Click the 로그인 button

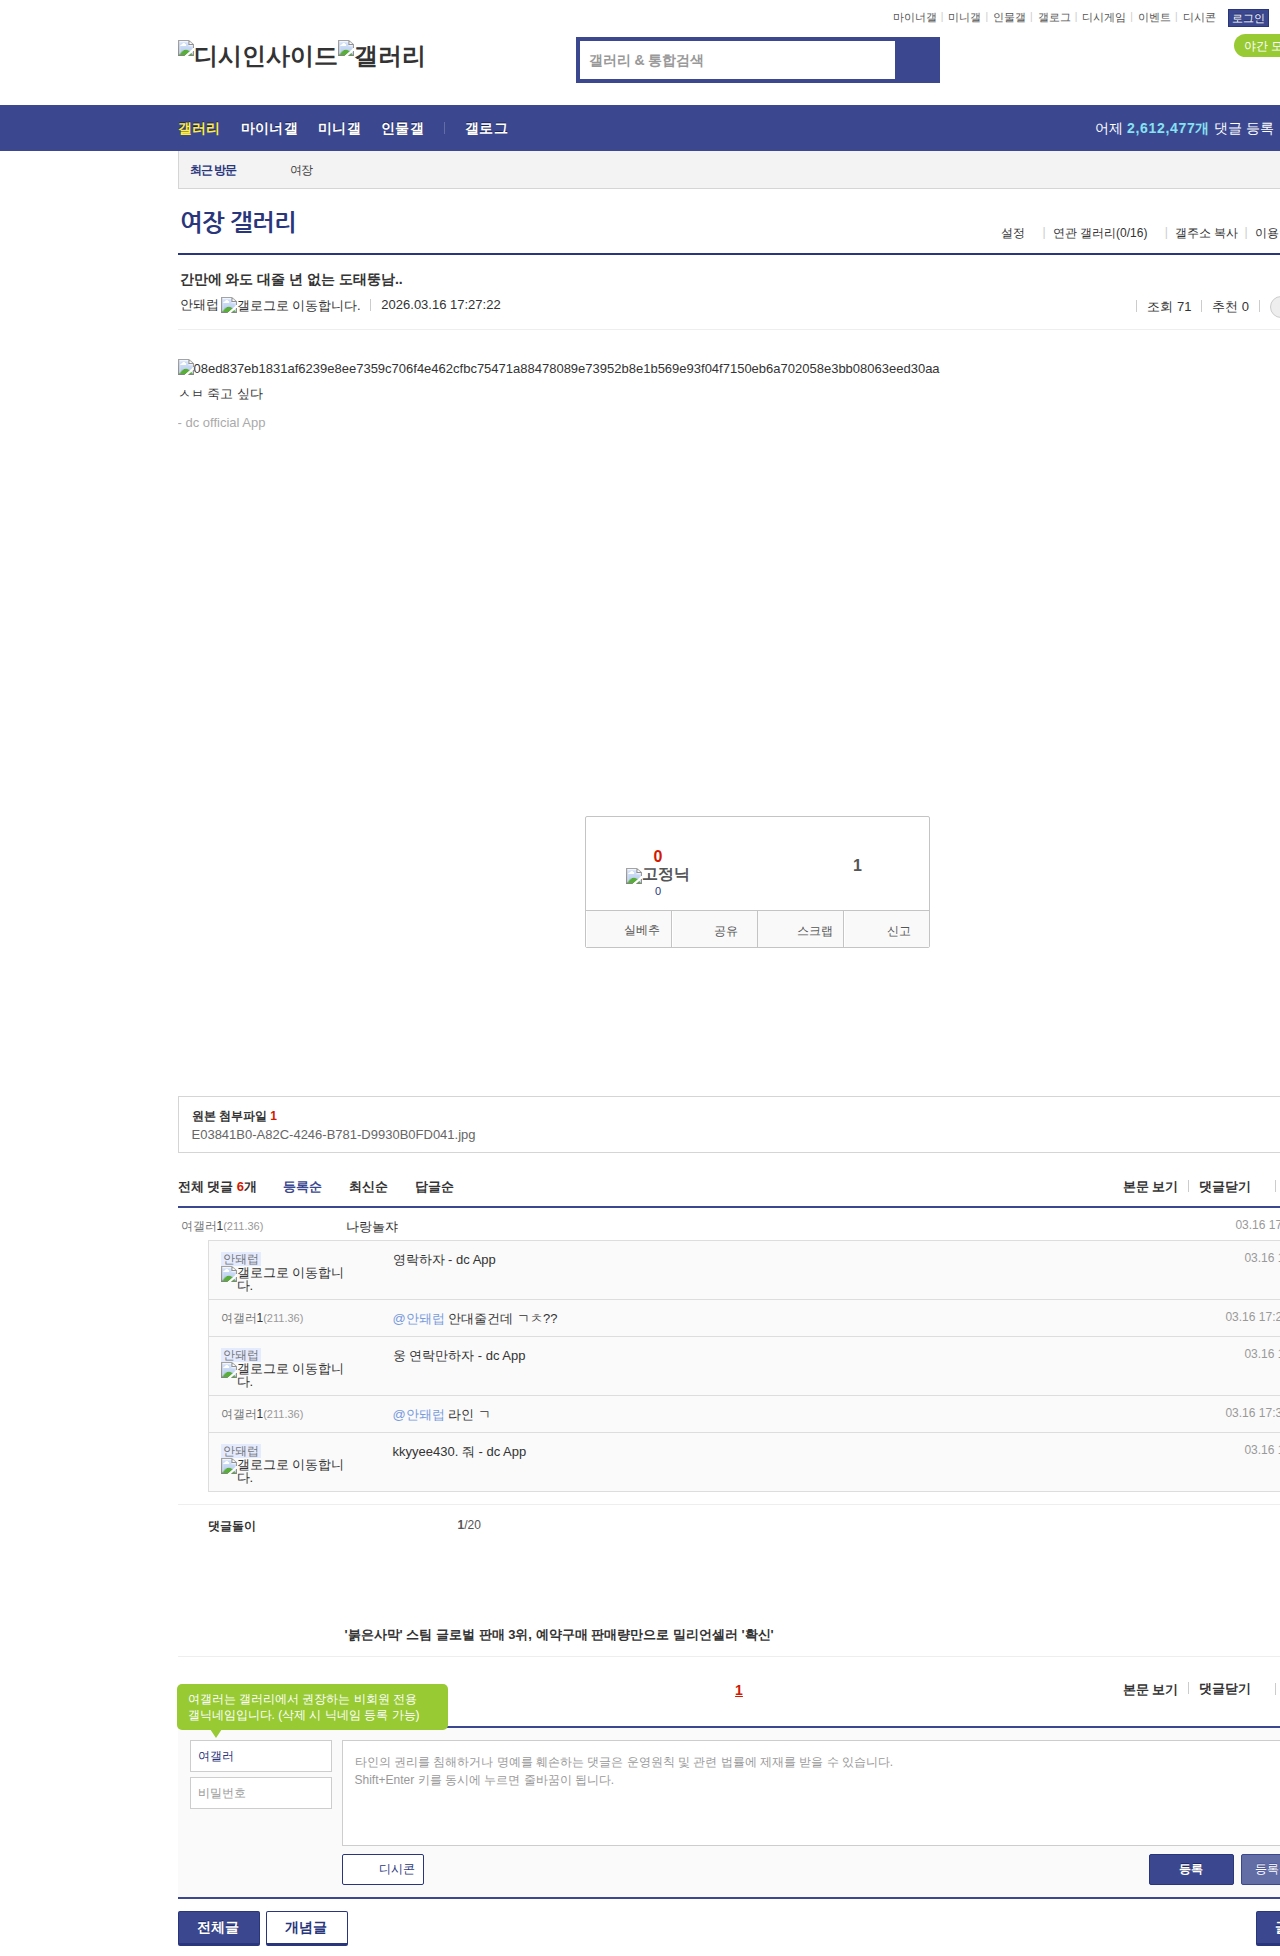tap(1248, 18)
